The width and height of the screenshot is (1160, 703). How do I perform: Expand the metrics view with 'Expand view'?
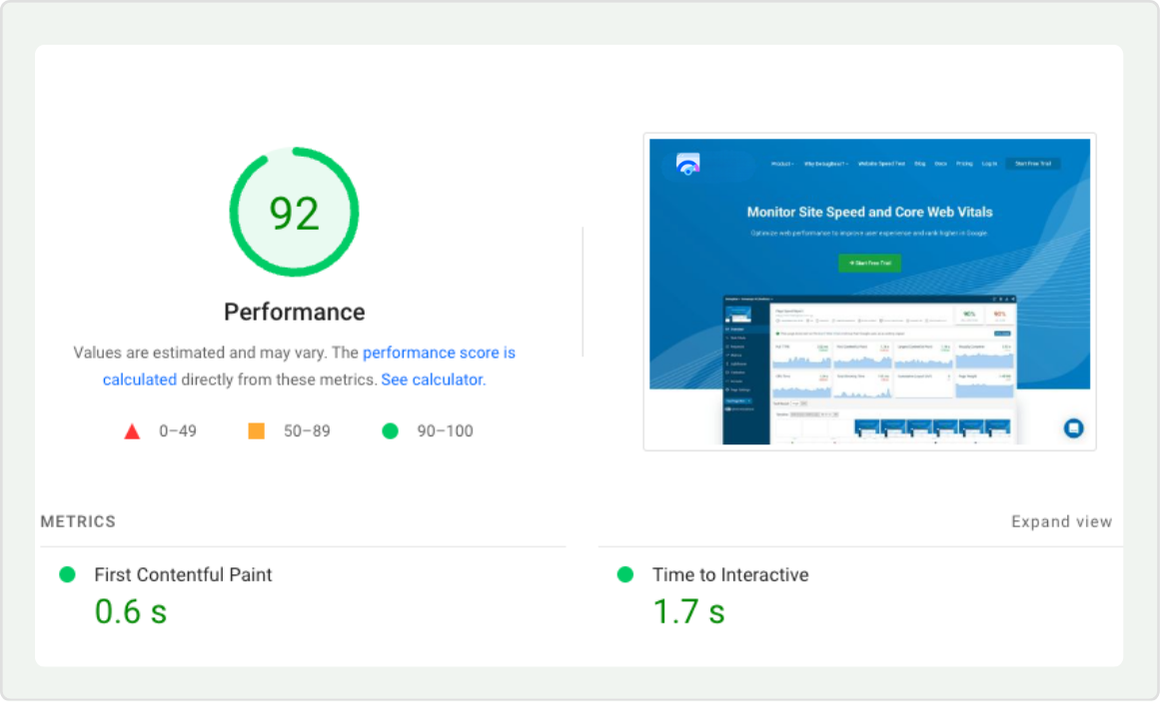pyautogui.click(x=1061, y=521)
